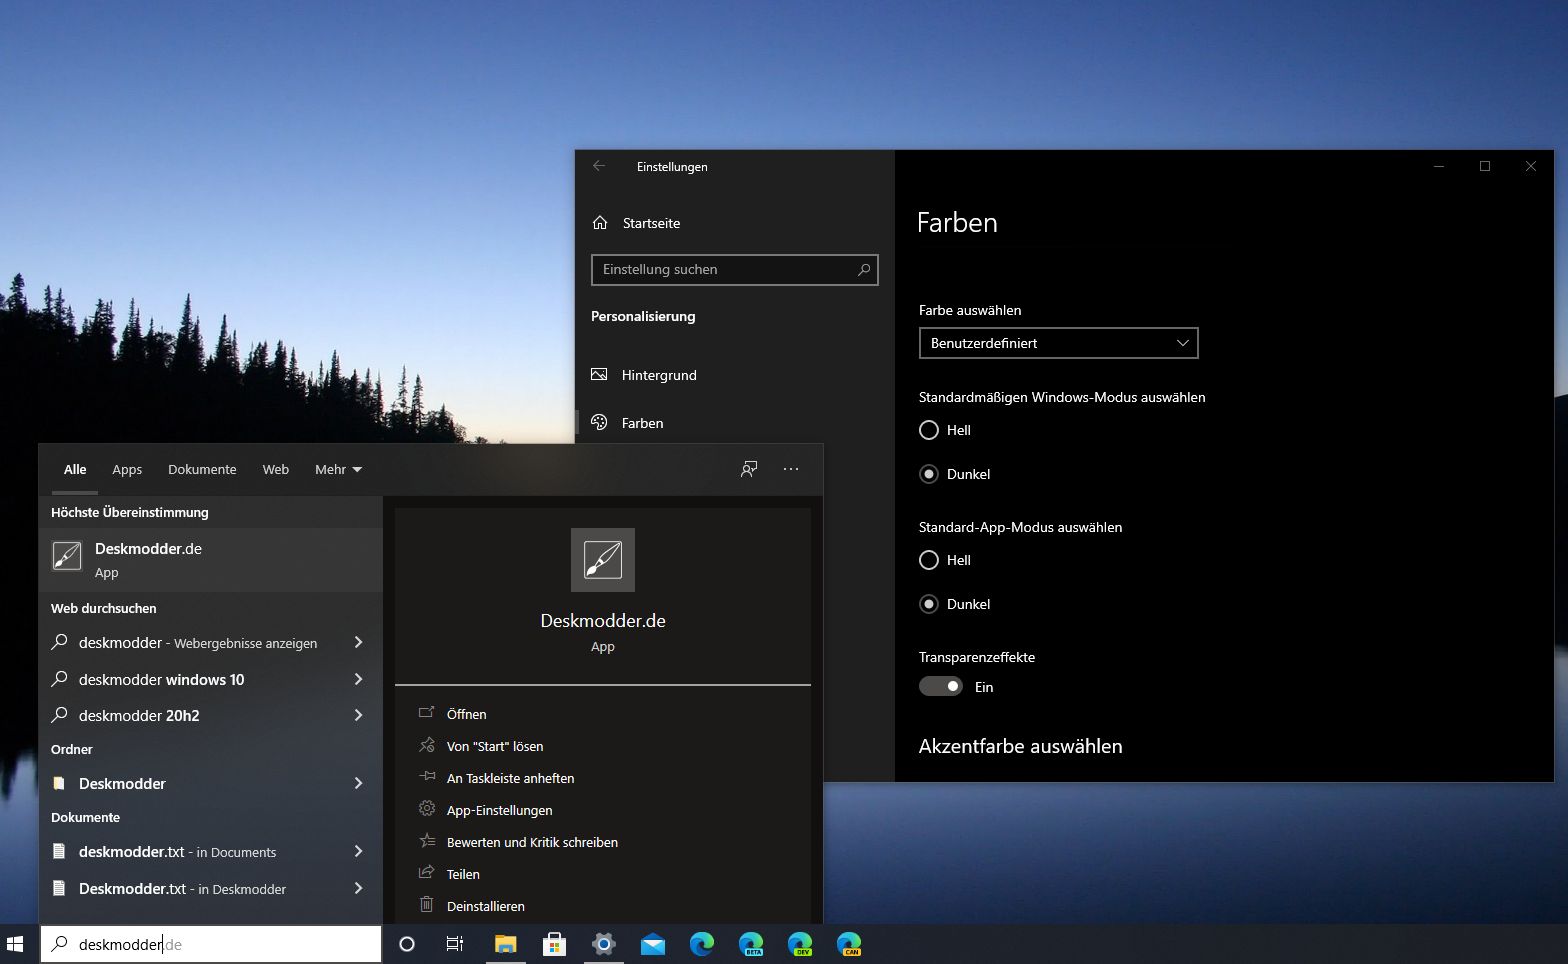Launch Edge Dev from the taskbar
This screenshot has width=1568, height=964.
point(800,944)
